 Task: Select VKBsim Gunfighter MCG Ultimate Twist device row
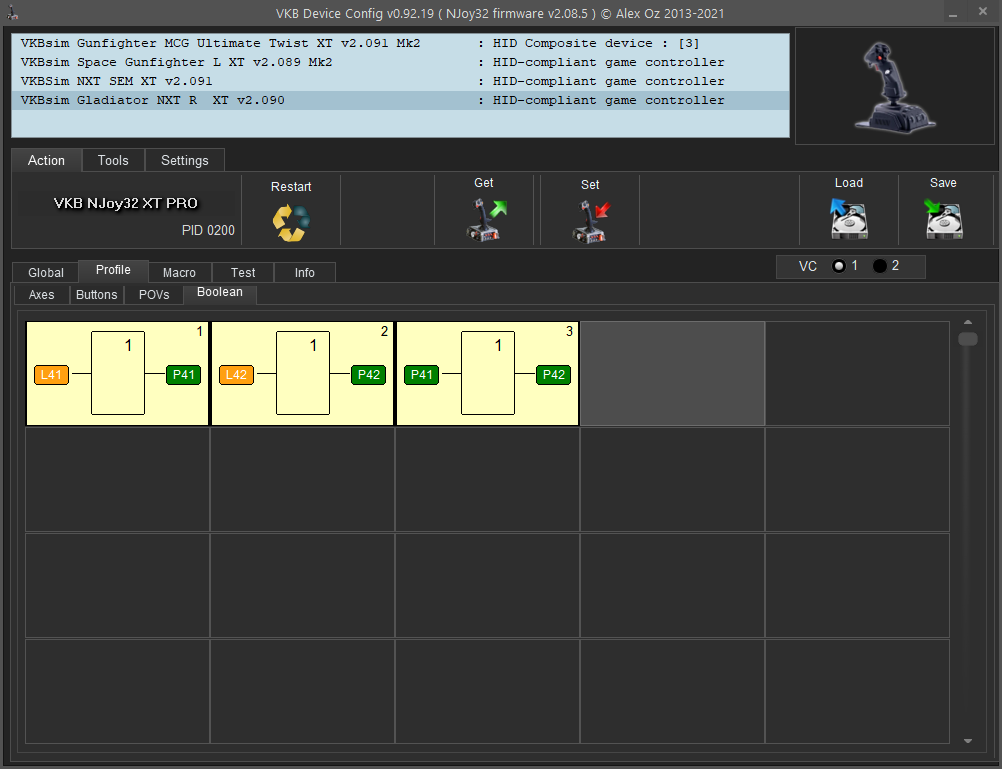[400, 43]
